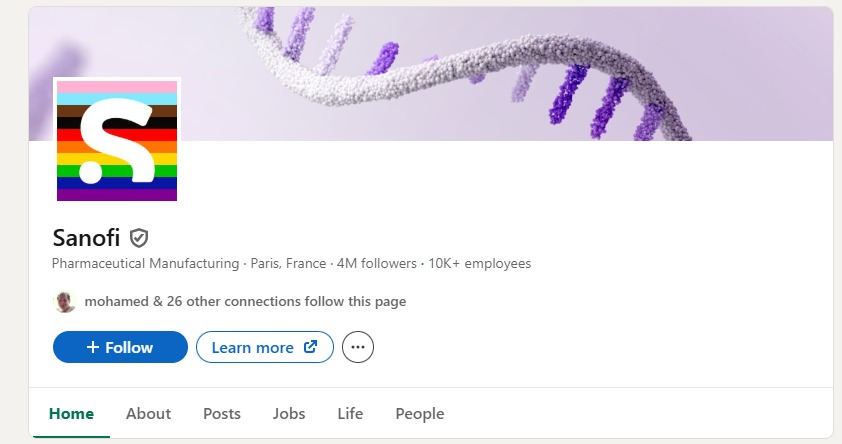The image size is (842, 444).
Task: Go to the Posts tab
Action: pyautogui.click(x=222, y=413)
